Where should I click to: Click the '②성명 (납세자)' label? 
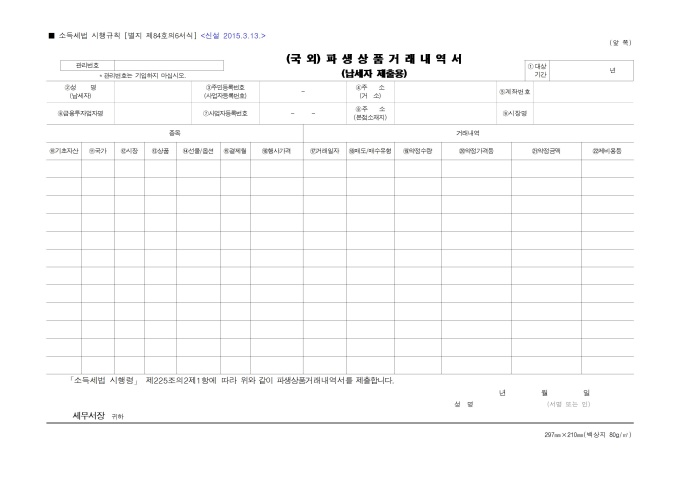[x=81, y=92]
